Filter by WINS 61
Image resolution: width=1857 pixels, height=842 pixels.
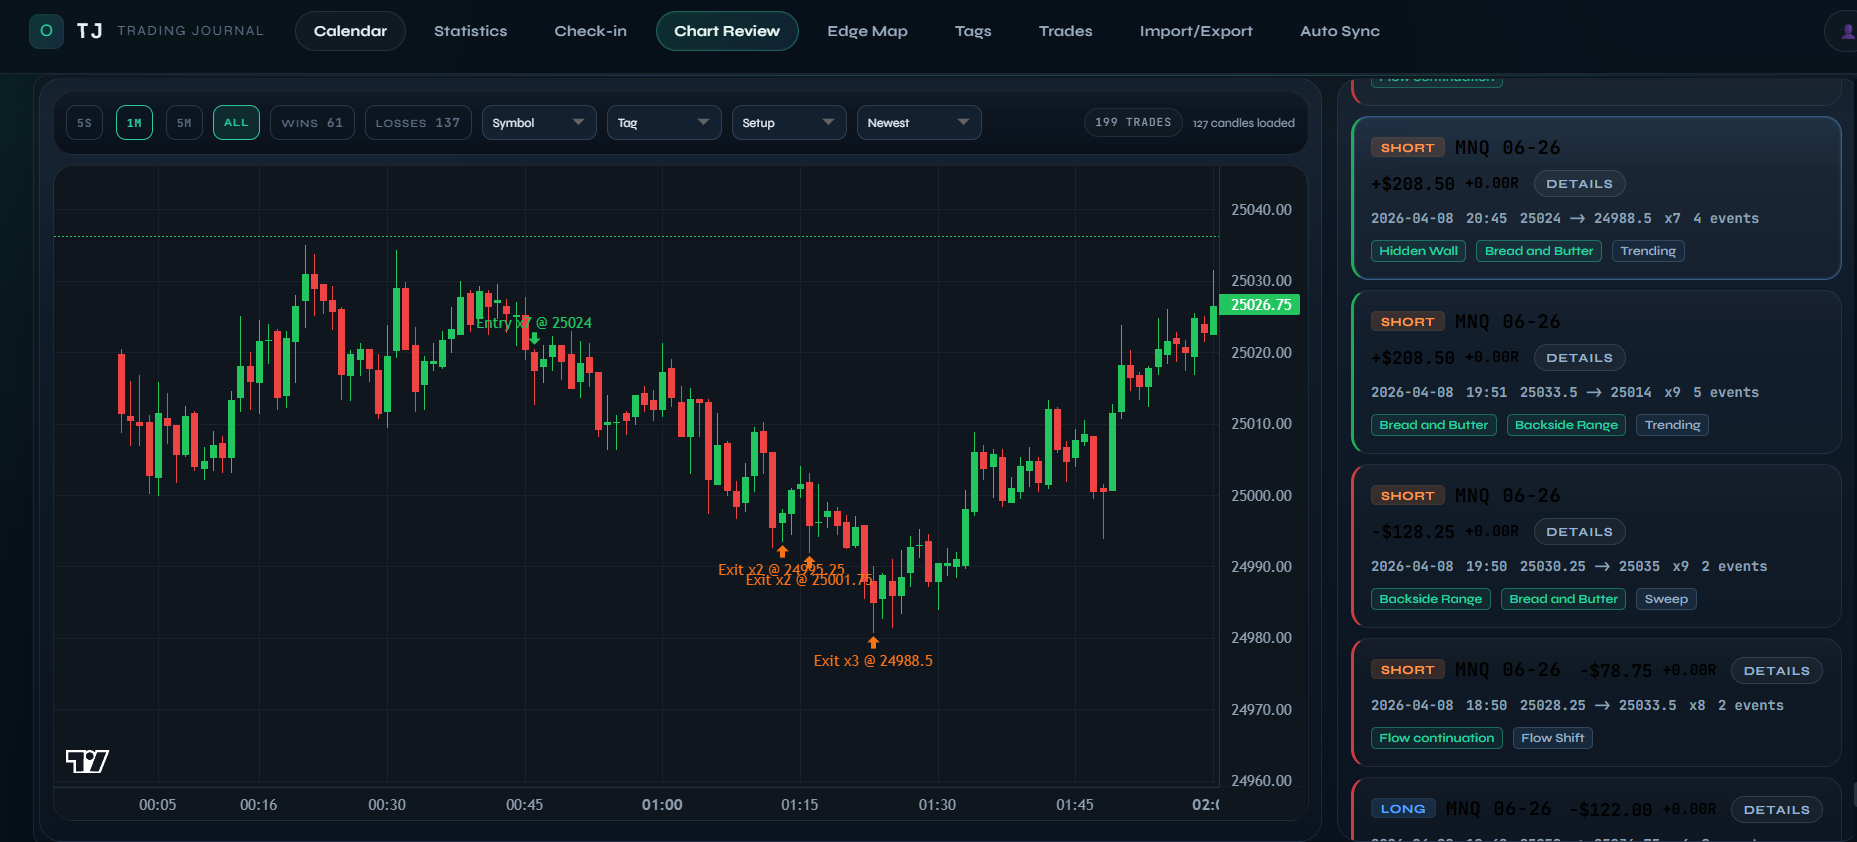click(312, 123)
